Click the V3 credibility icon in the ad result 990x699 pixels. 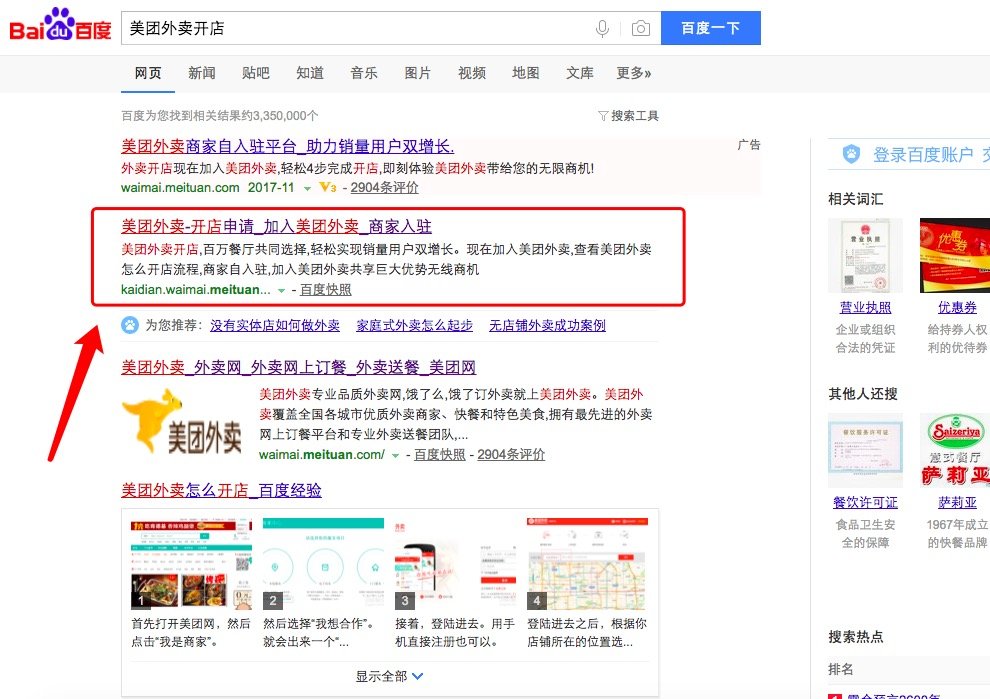point(327,189)
